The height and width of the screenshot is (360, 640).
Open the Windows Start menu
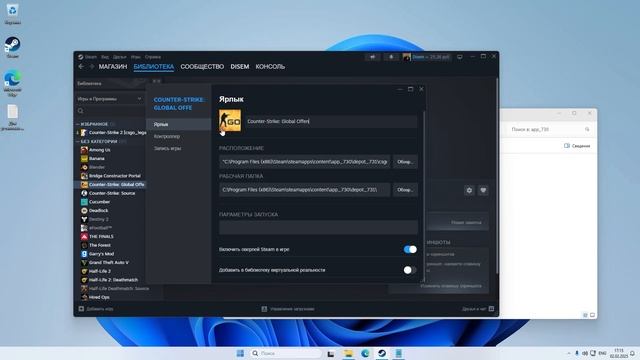point(240,353)
